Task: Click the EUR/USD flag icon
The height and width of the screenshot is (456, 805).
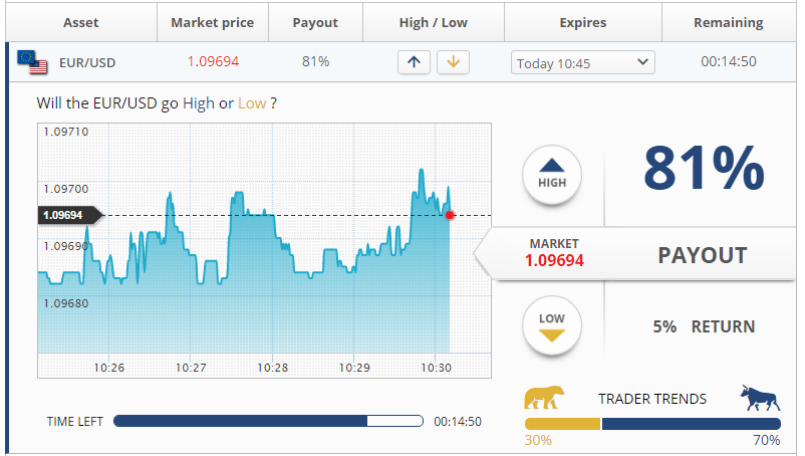Action: tap(32, 62)
